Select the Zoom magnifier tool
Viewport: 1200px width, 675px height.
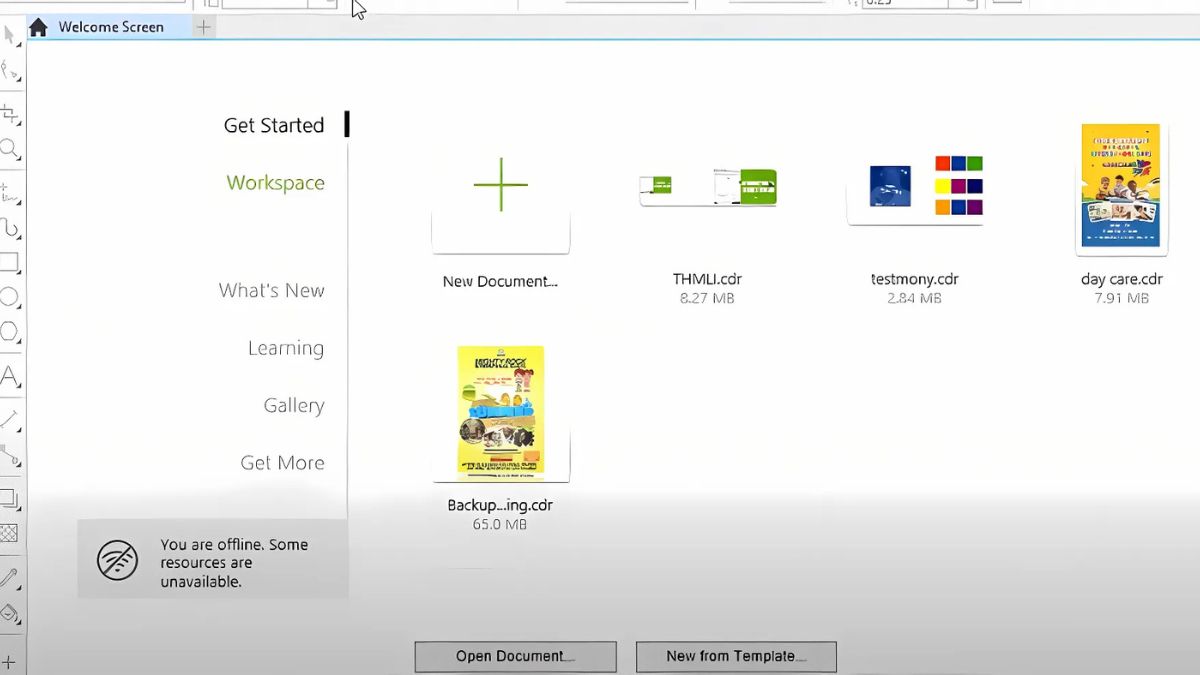10,150
